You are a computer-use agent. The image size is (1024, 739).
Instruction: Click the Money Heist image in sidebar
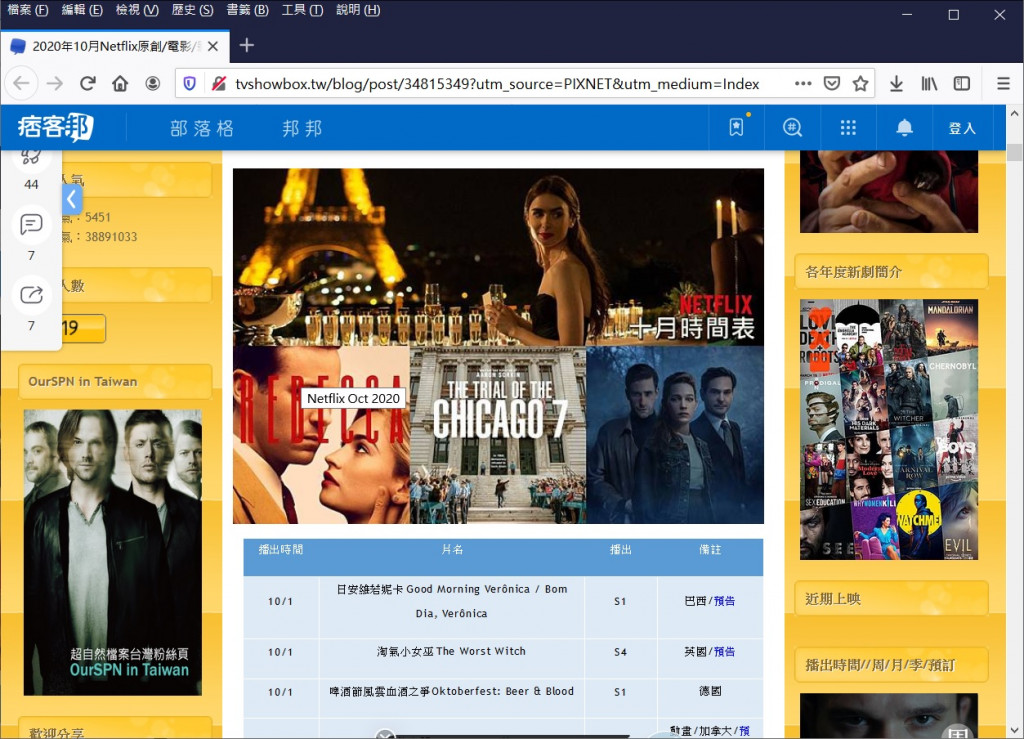click(x=889, y=191)
